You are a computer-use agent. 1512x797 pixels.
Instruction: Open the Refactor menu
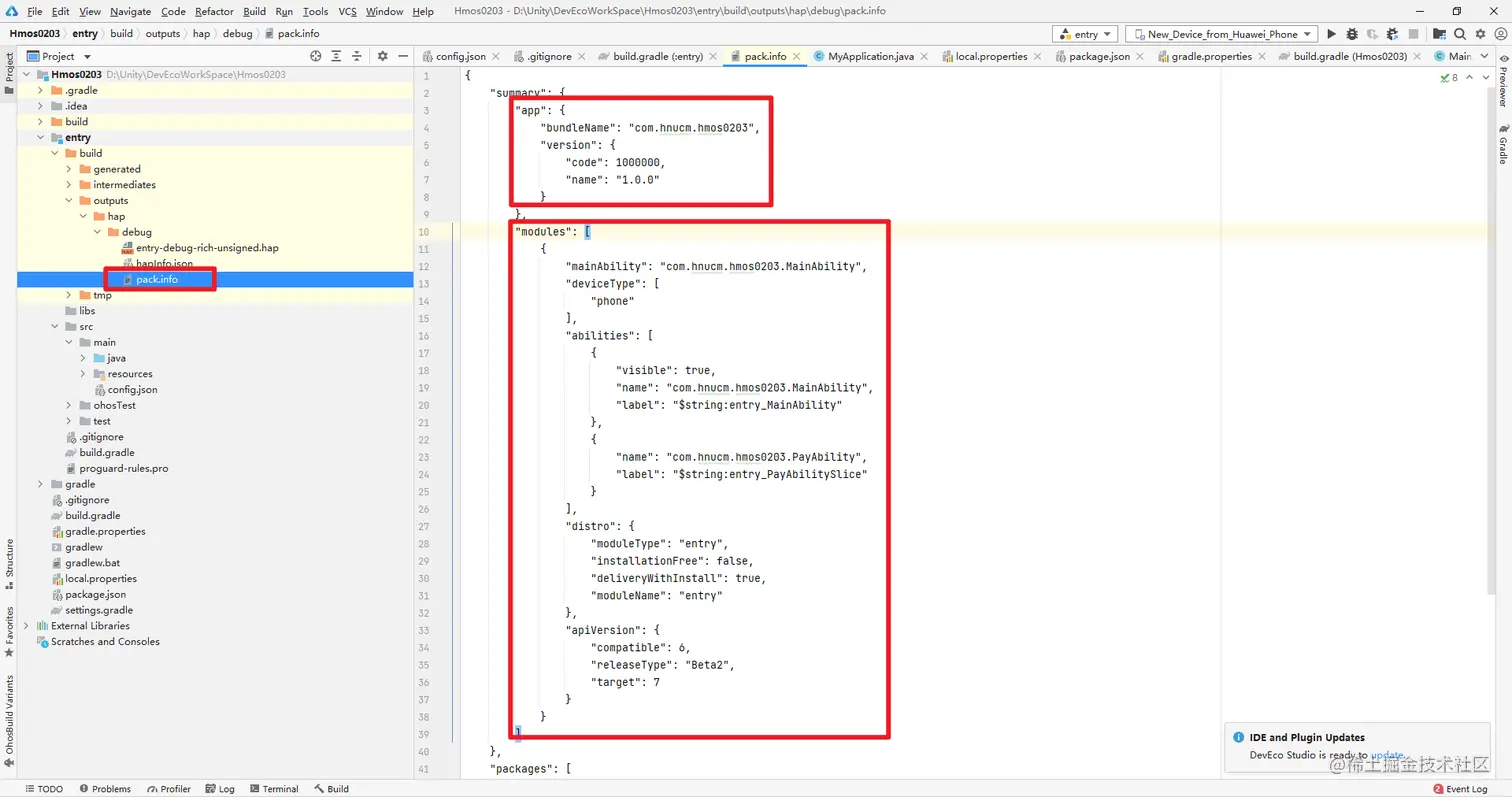point(214,11)
